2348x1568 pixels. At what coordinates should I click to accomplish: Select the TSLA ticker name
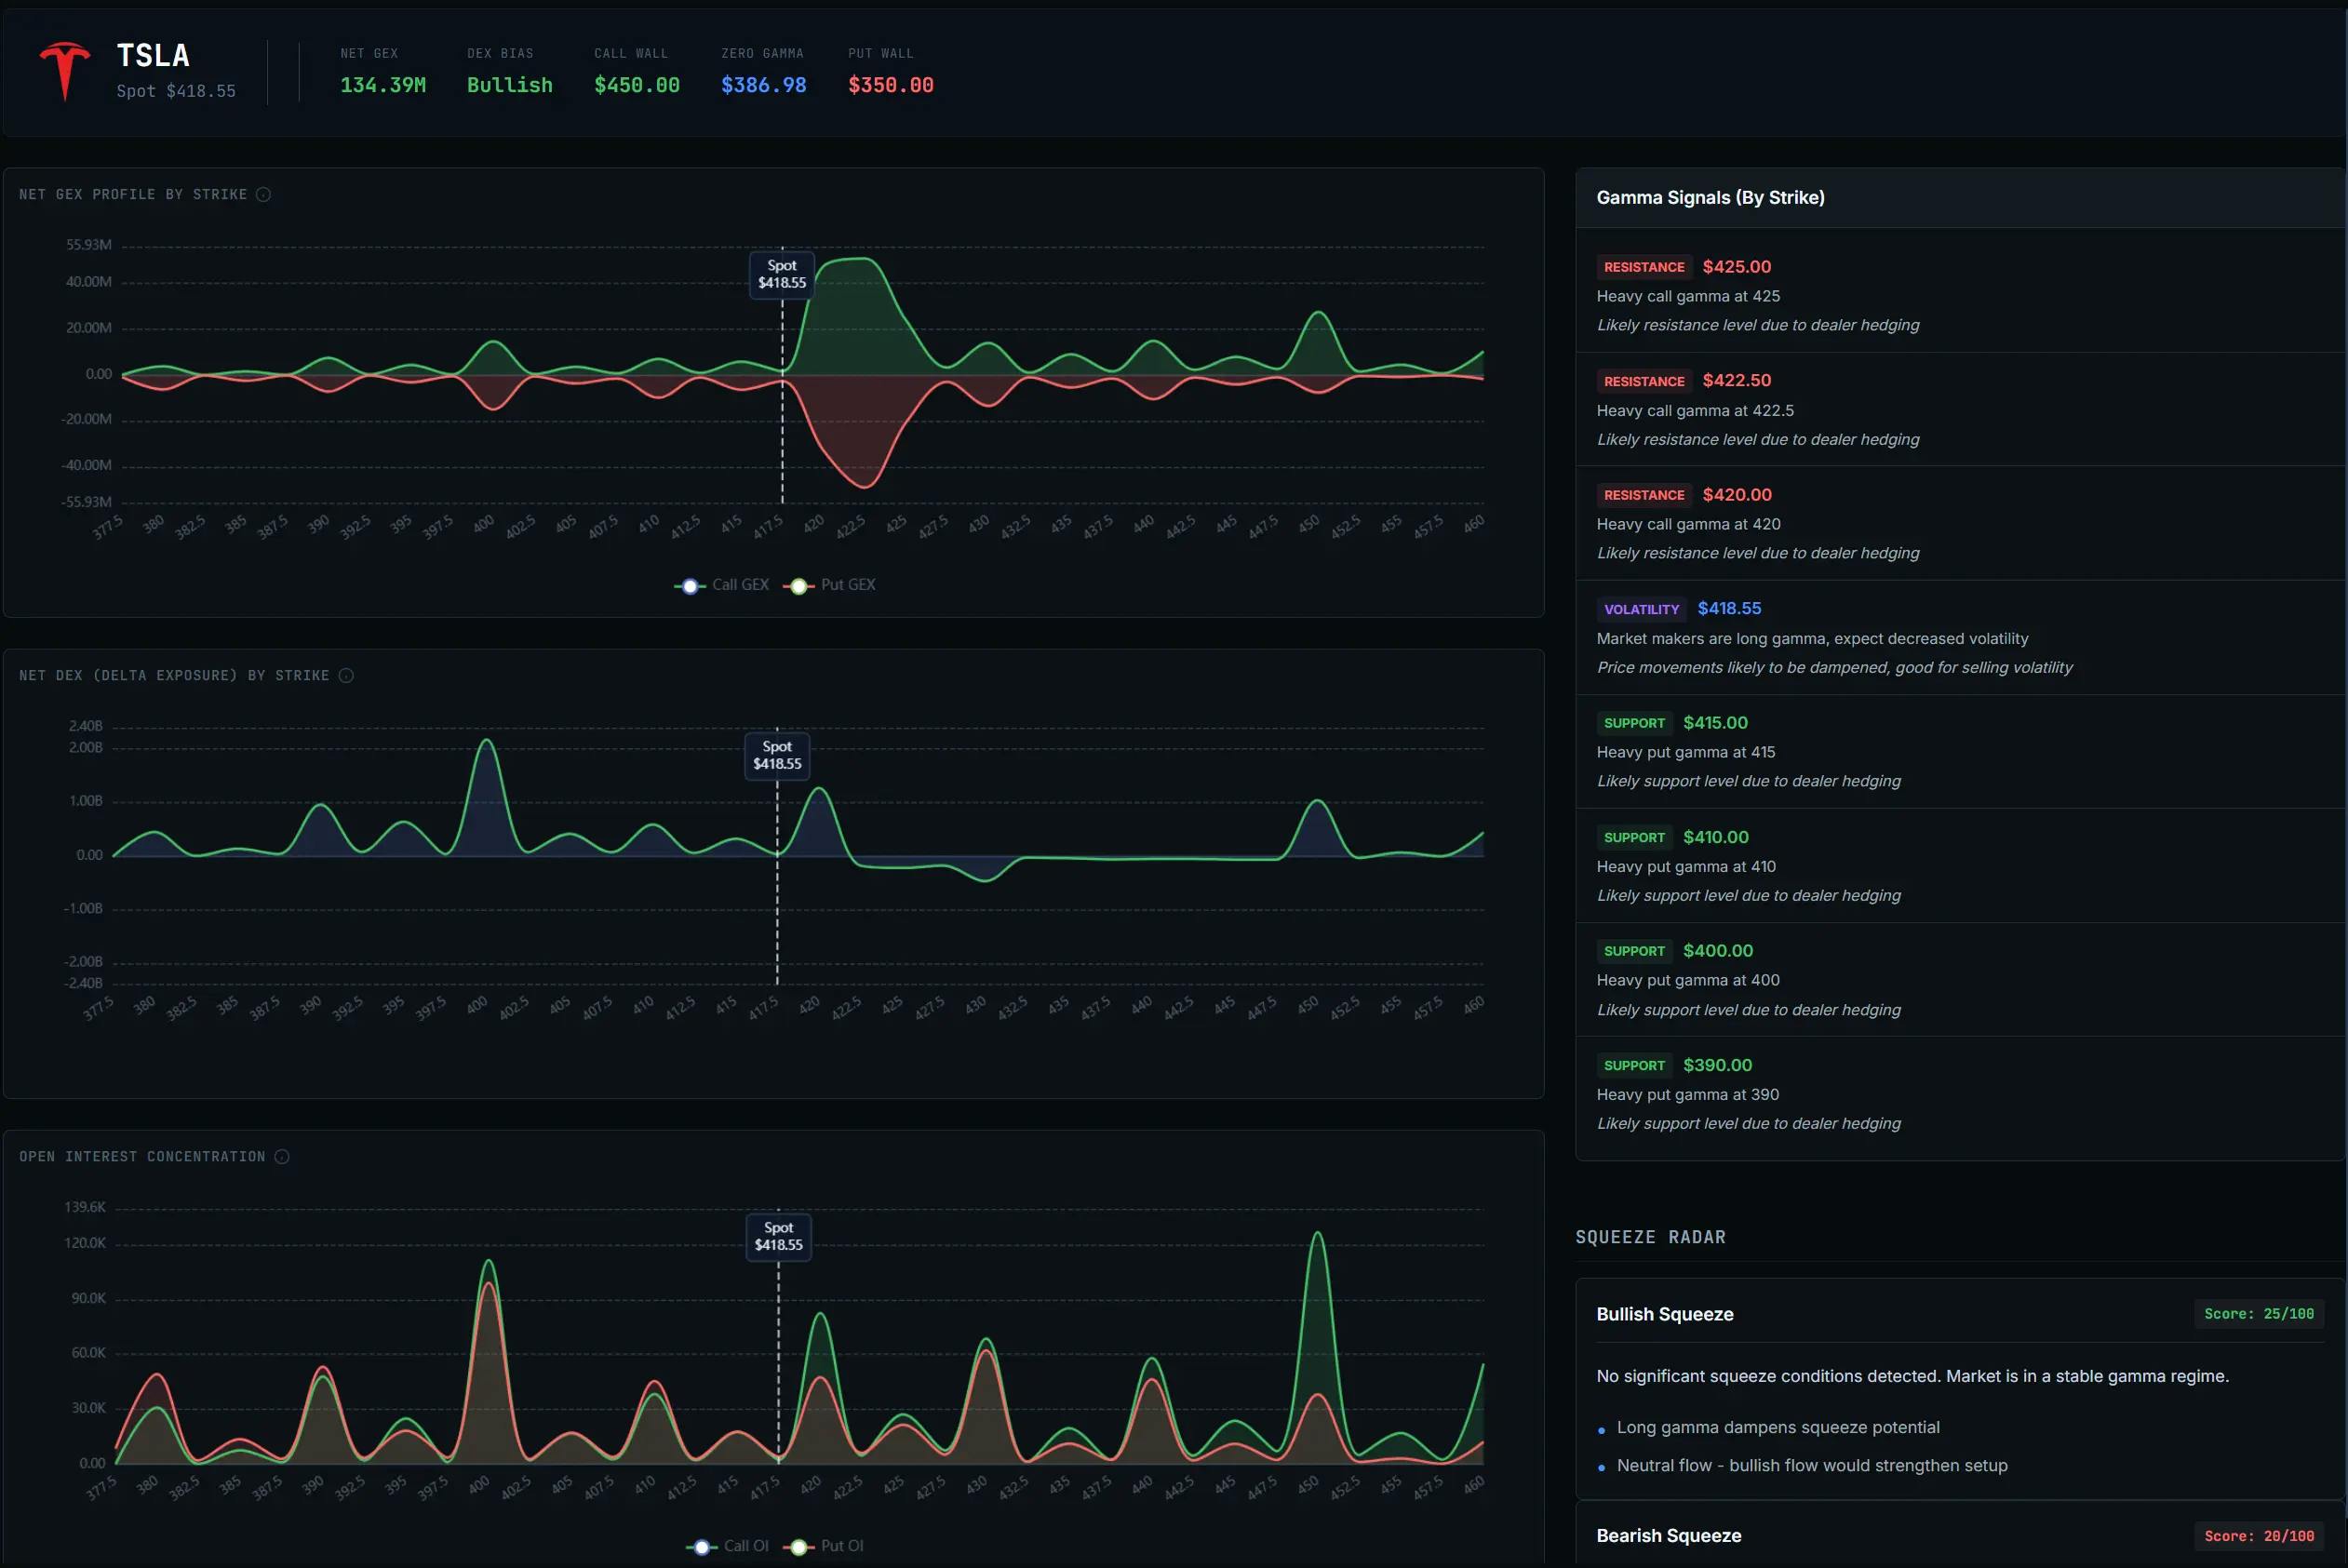point(153,55)
